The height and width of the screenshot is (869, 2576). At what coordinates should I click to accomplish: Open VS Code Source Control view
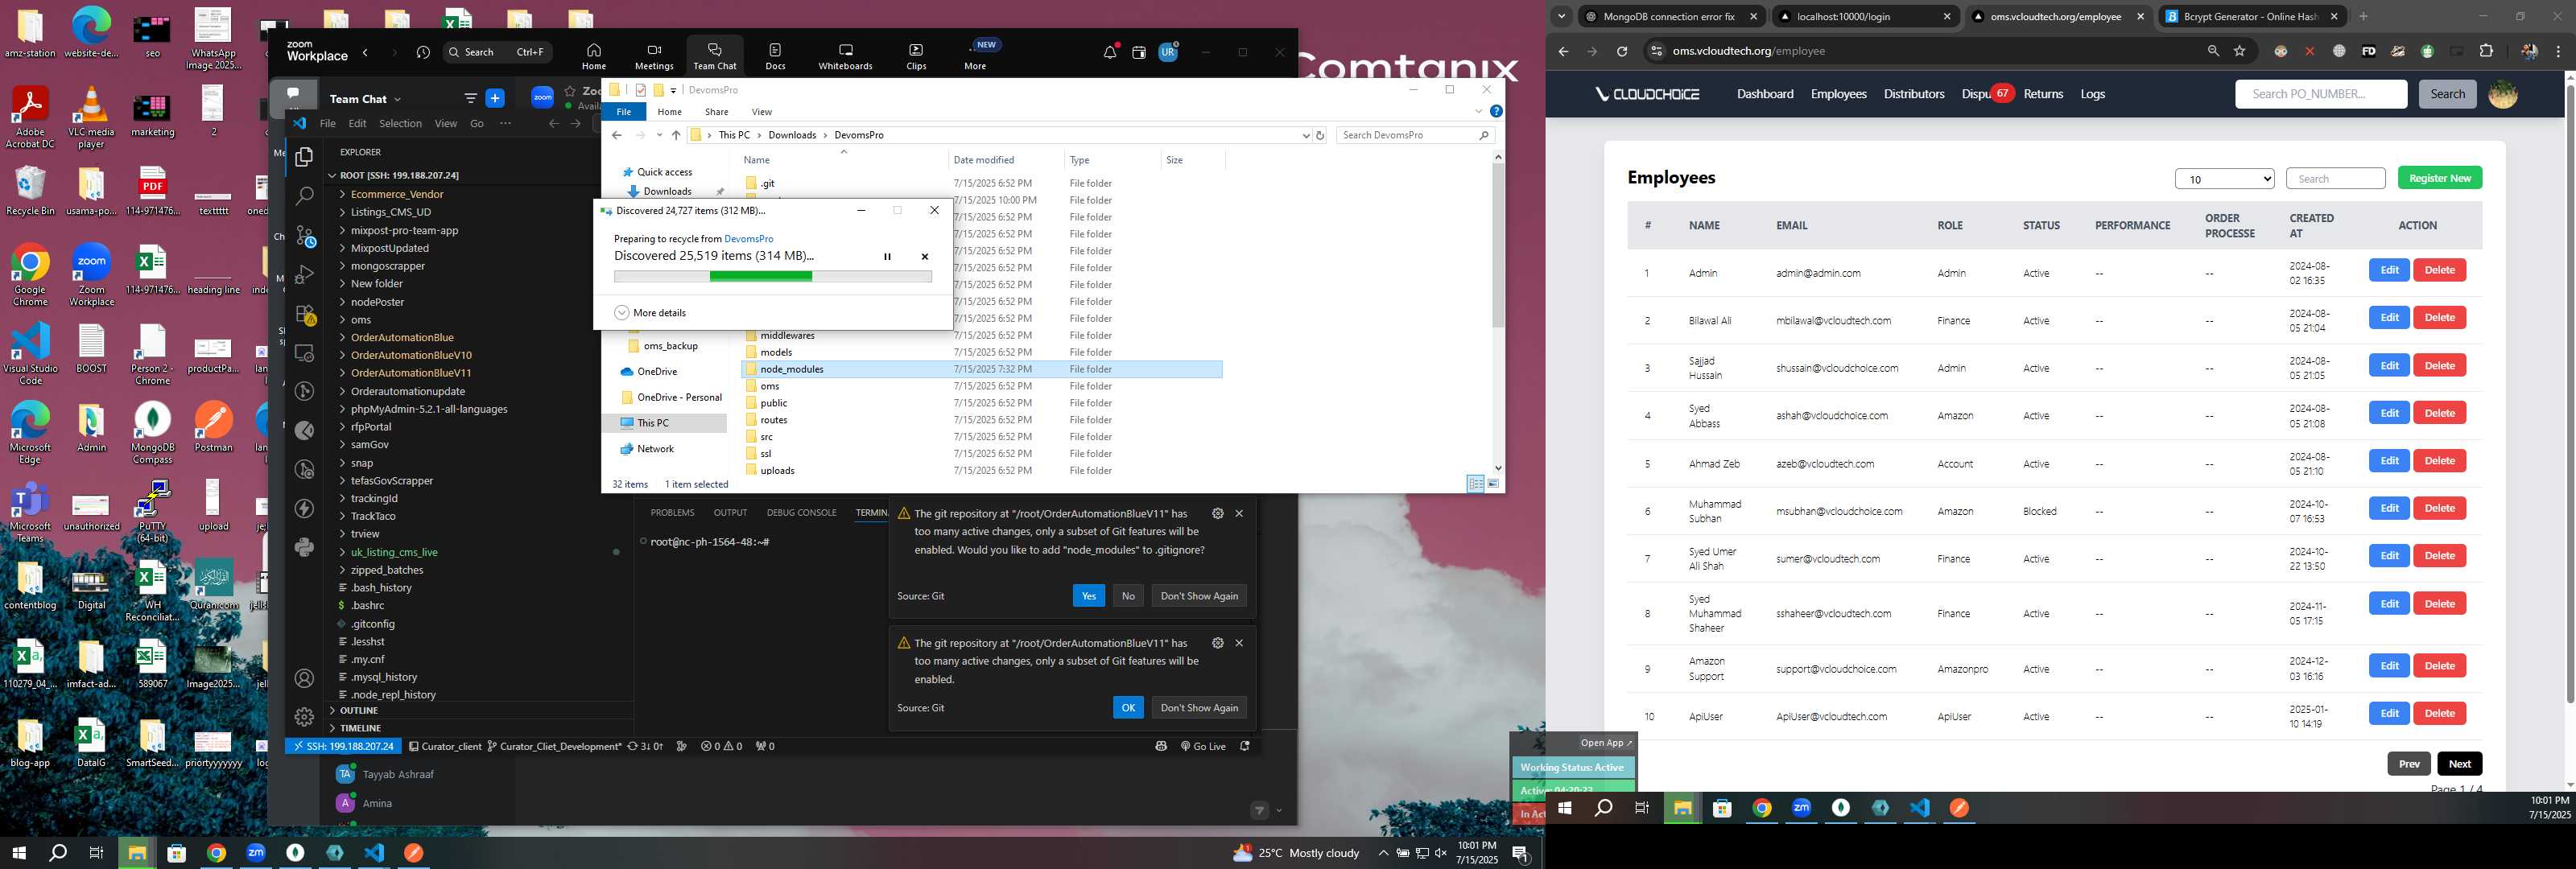pos(304,236)
